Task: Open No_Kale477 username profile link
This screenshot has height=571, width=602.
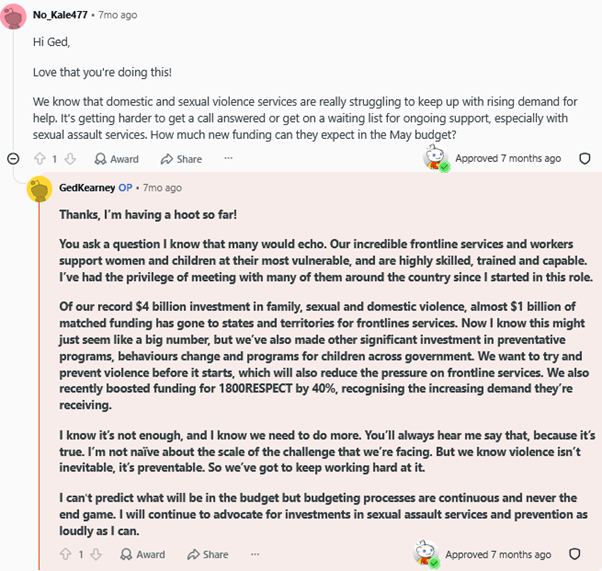Action: 60,15
